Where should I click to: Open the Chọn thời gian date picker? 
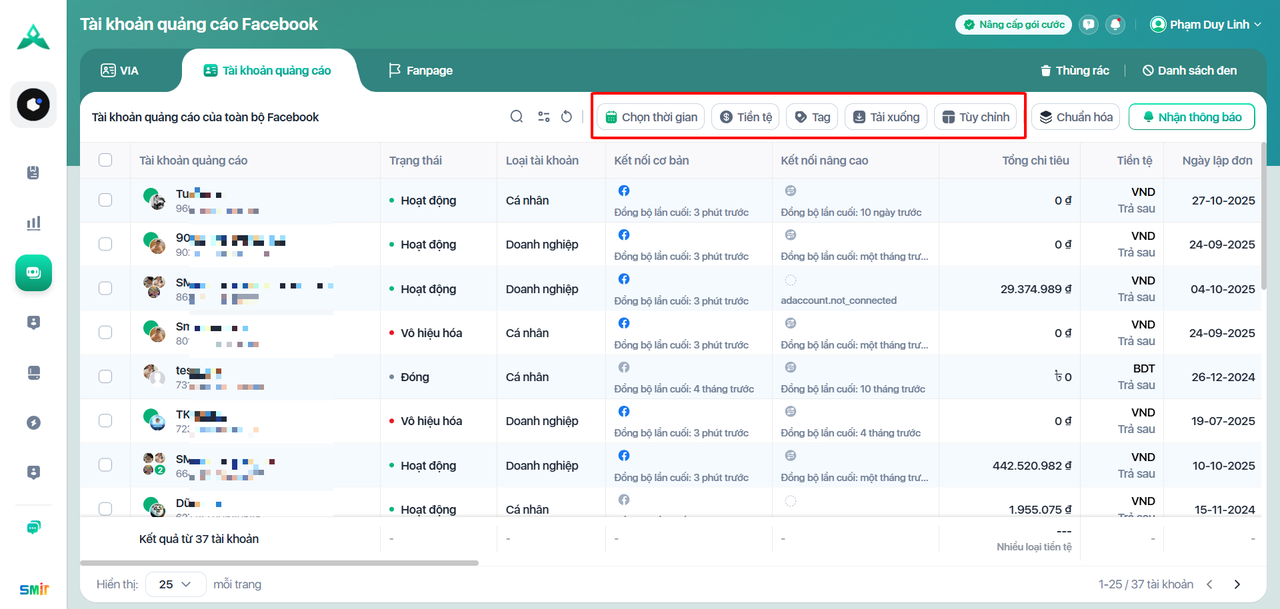[x=651, y=117]
